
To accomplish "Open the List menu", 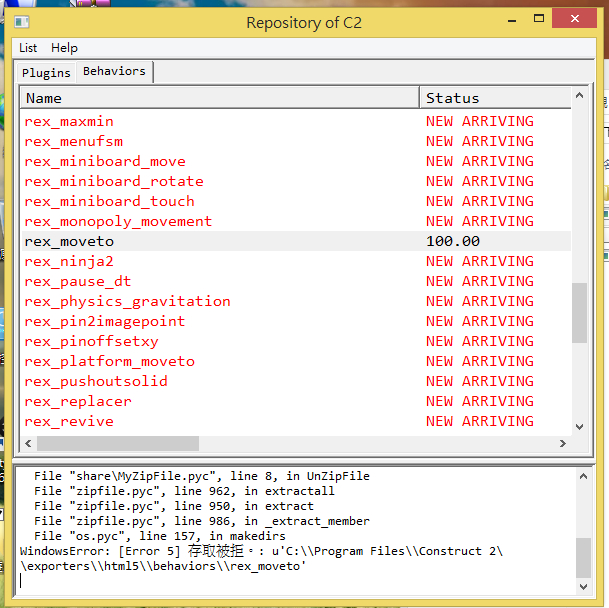I will (x=28, y=48).
